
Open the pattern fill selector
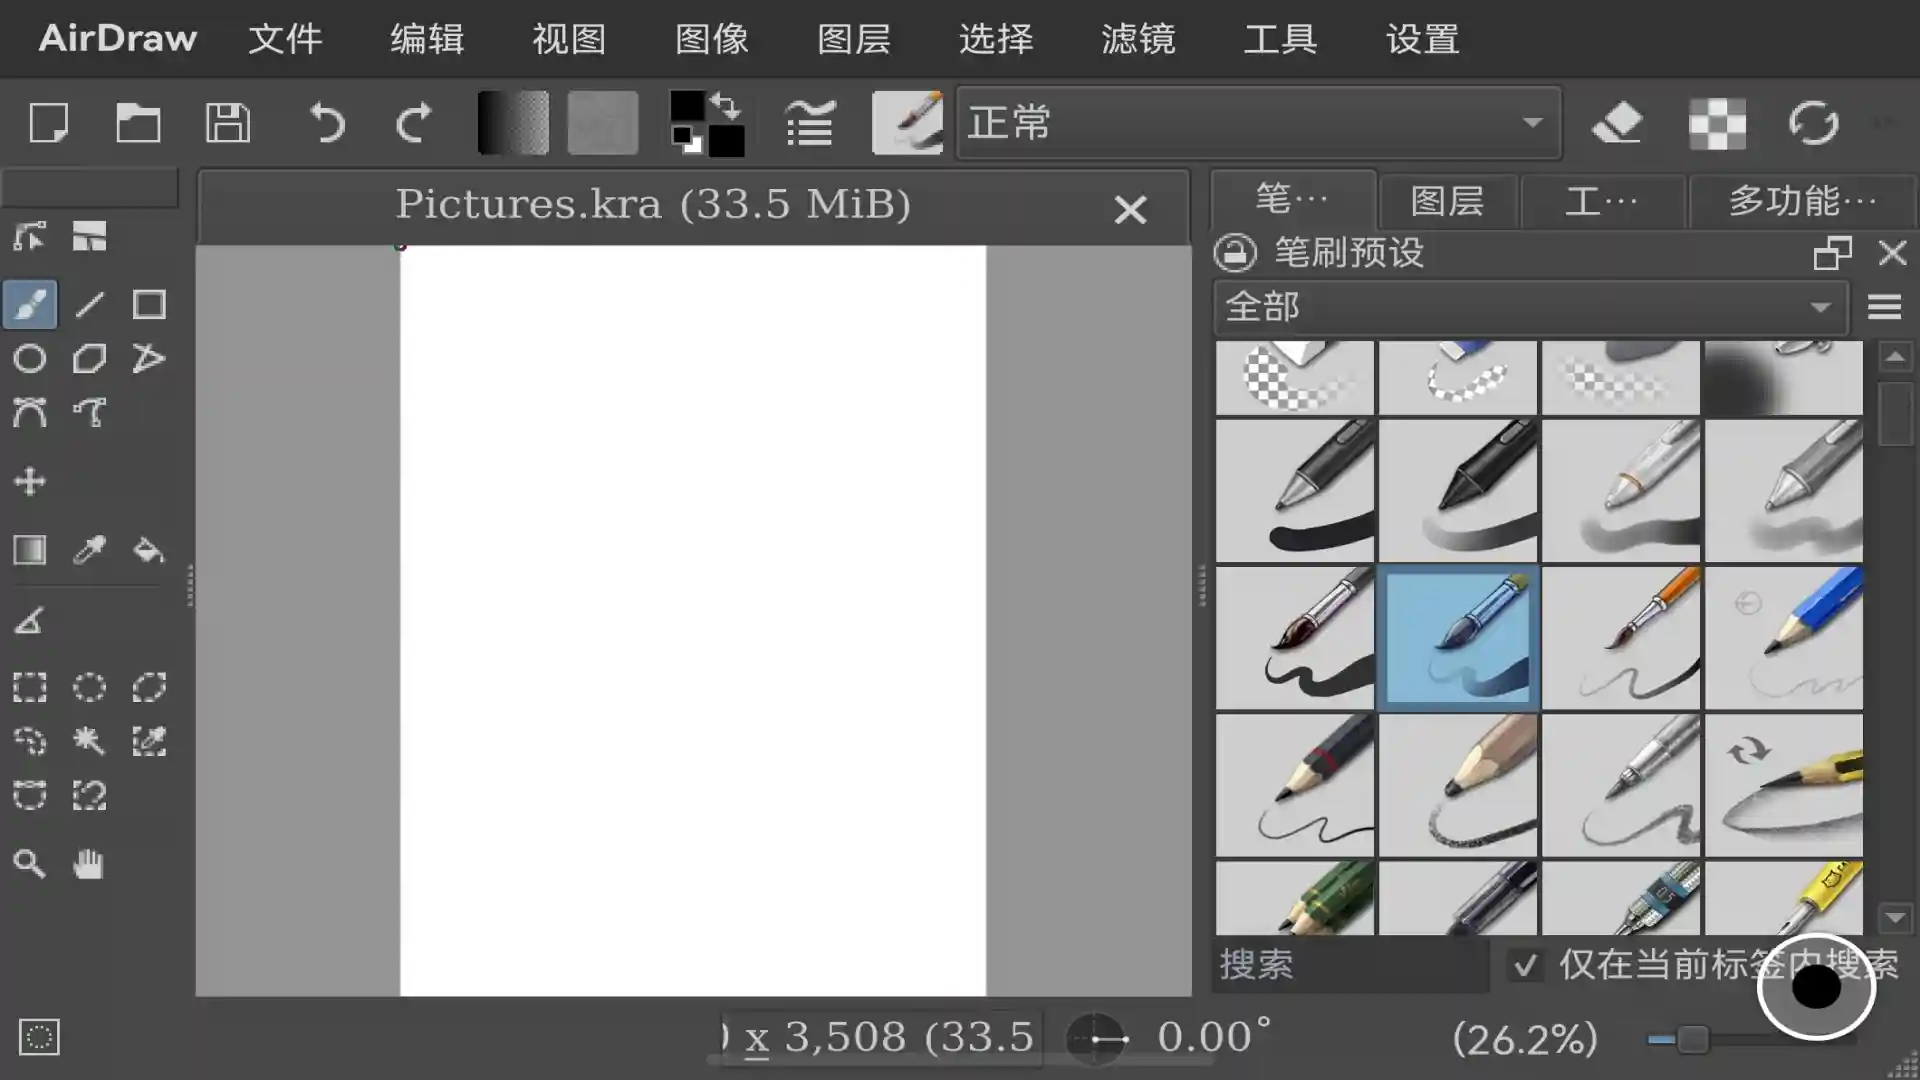pos(603,123)
